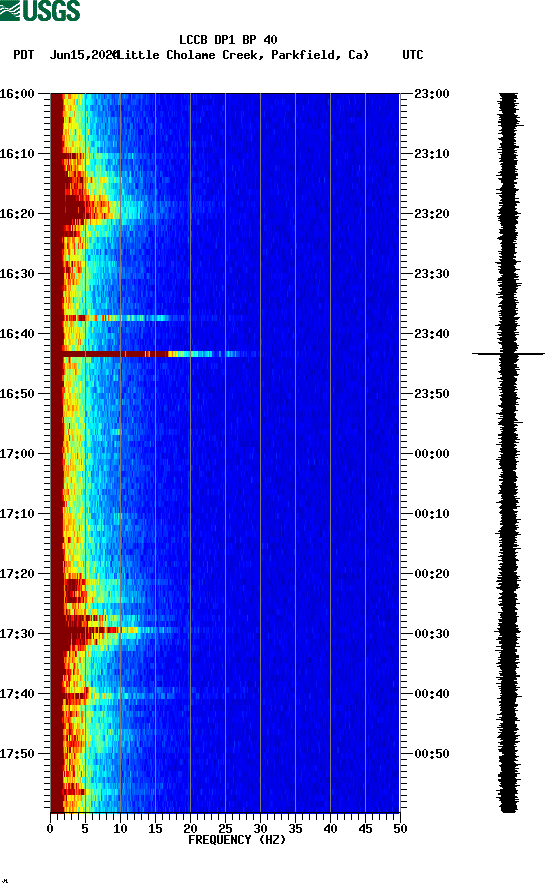Image resolution: width=552 pixels, height=892 pixels.
Task: Click the 00:40 UTC time label
Action: 432,694
